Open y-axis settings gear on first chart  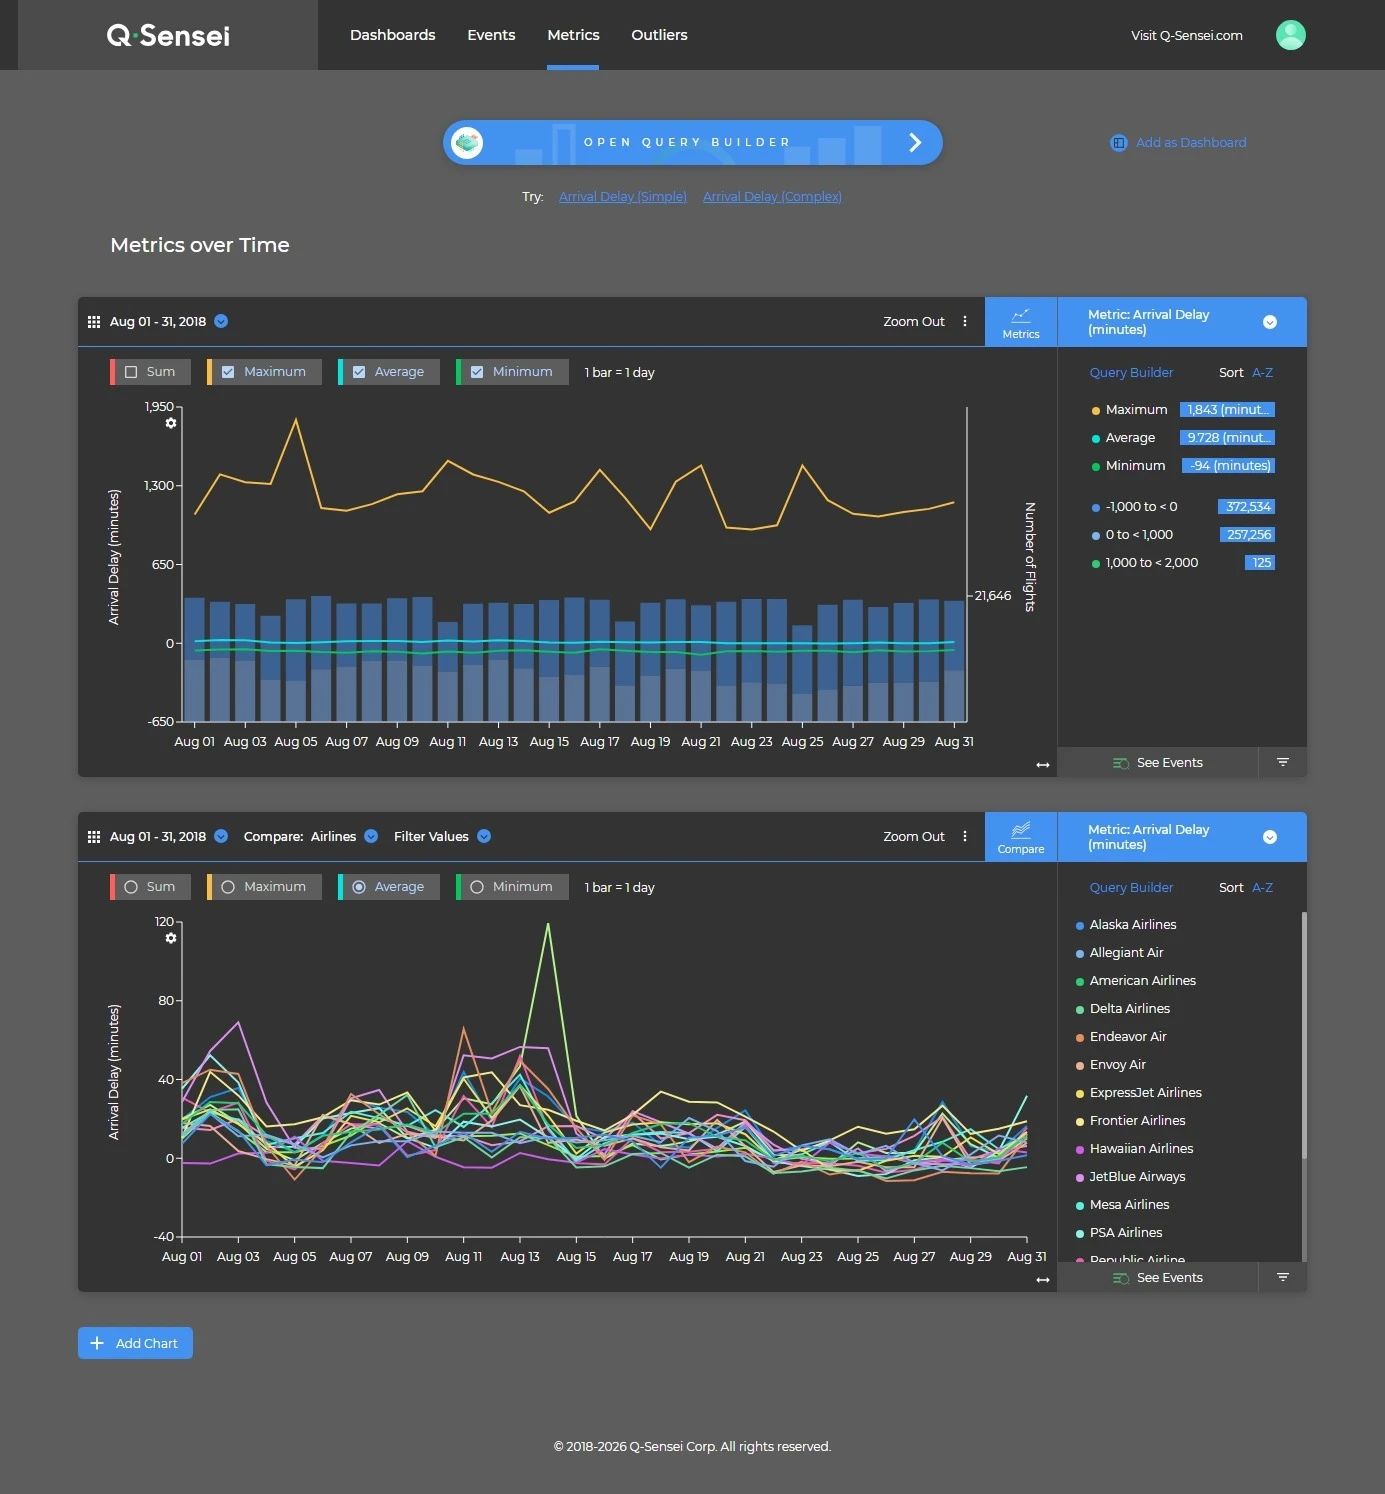(x=171, y=423)
